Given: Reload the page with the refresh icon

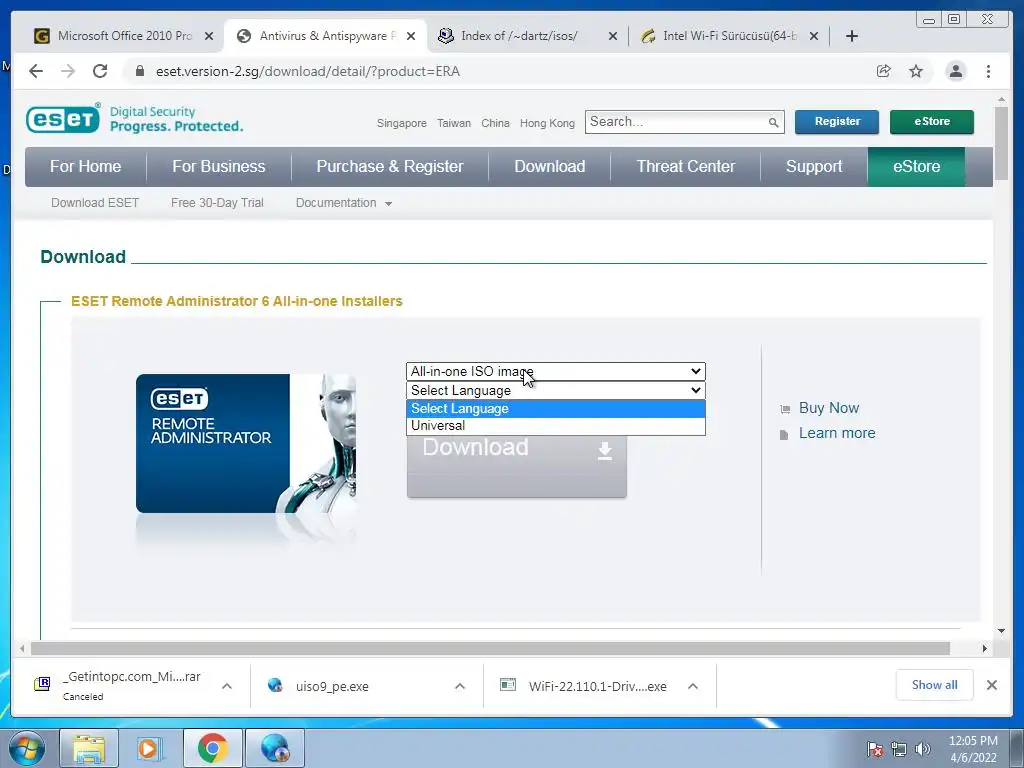Looking at the screenshot, I should [100, 71].
